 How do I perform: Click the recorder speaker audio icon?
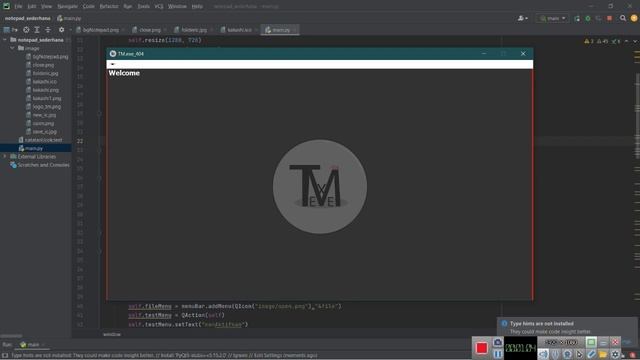(543, 354)
